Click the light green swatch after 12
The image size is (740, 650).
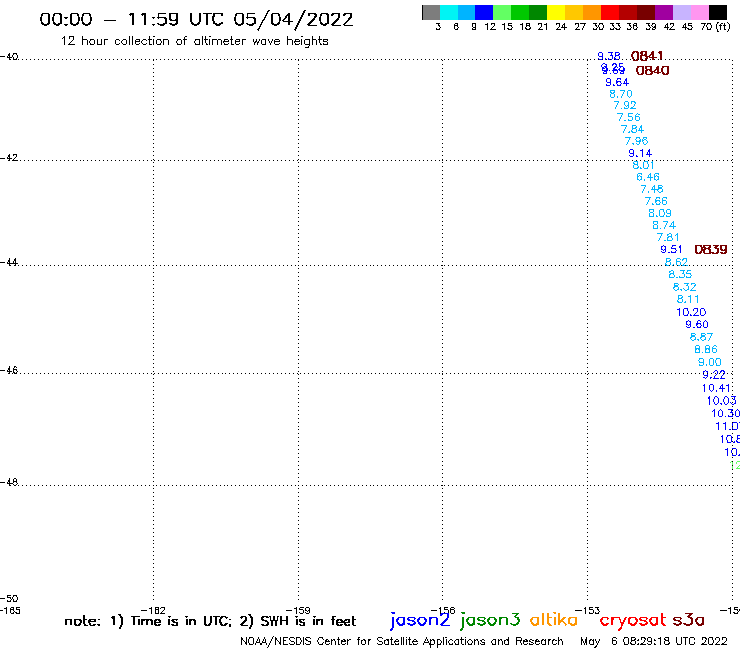(503, 12)
